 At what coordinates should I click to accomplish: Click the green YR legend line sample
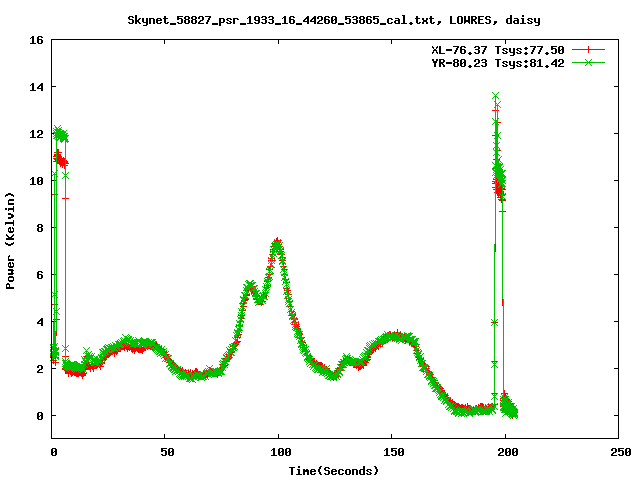point(588,62)
